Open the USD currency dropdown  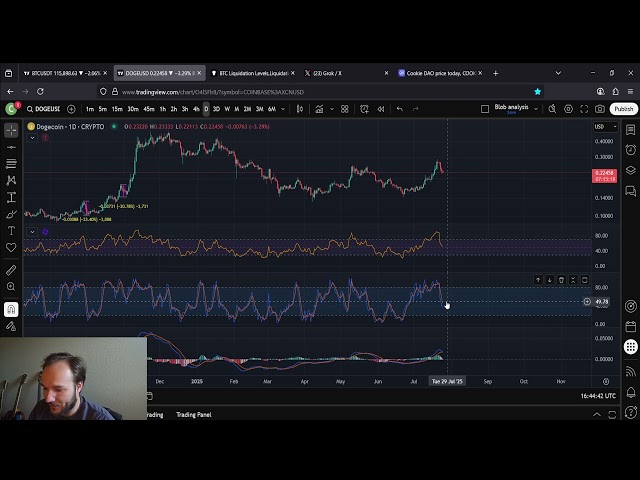(x=604, y=126)
